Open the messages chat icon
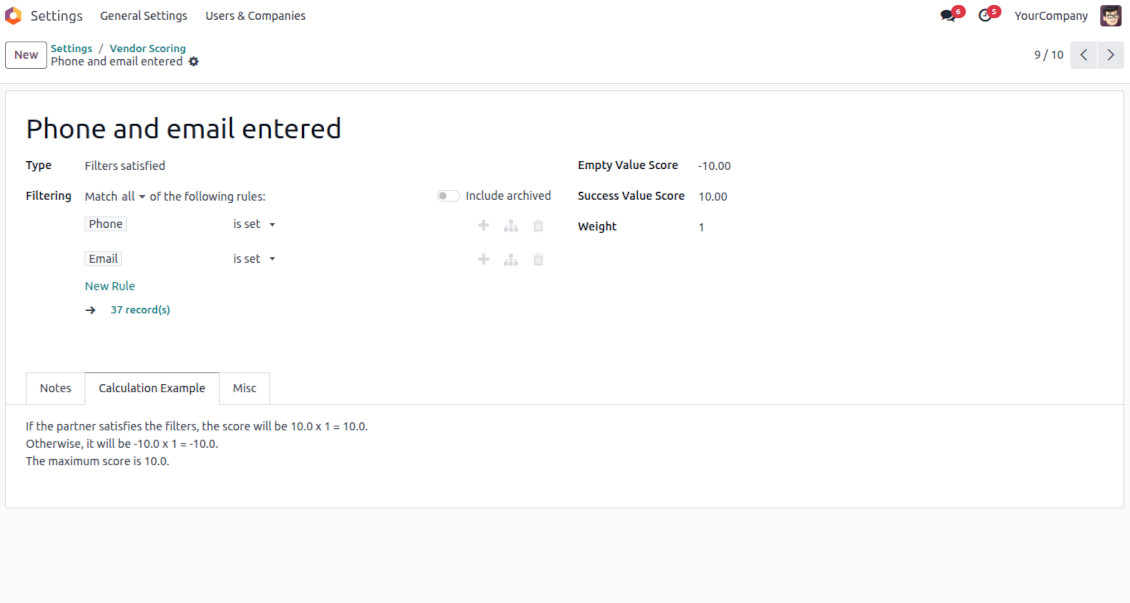The width and height of the screenshot is (1130, 603). (948, 15)
